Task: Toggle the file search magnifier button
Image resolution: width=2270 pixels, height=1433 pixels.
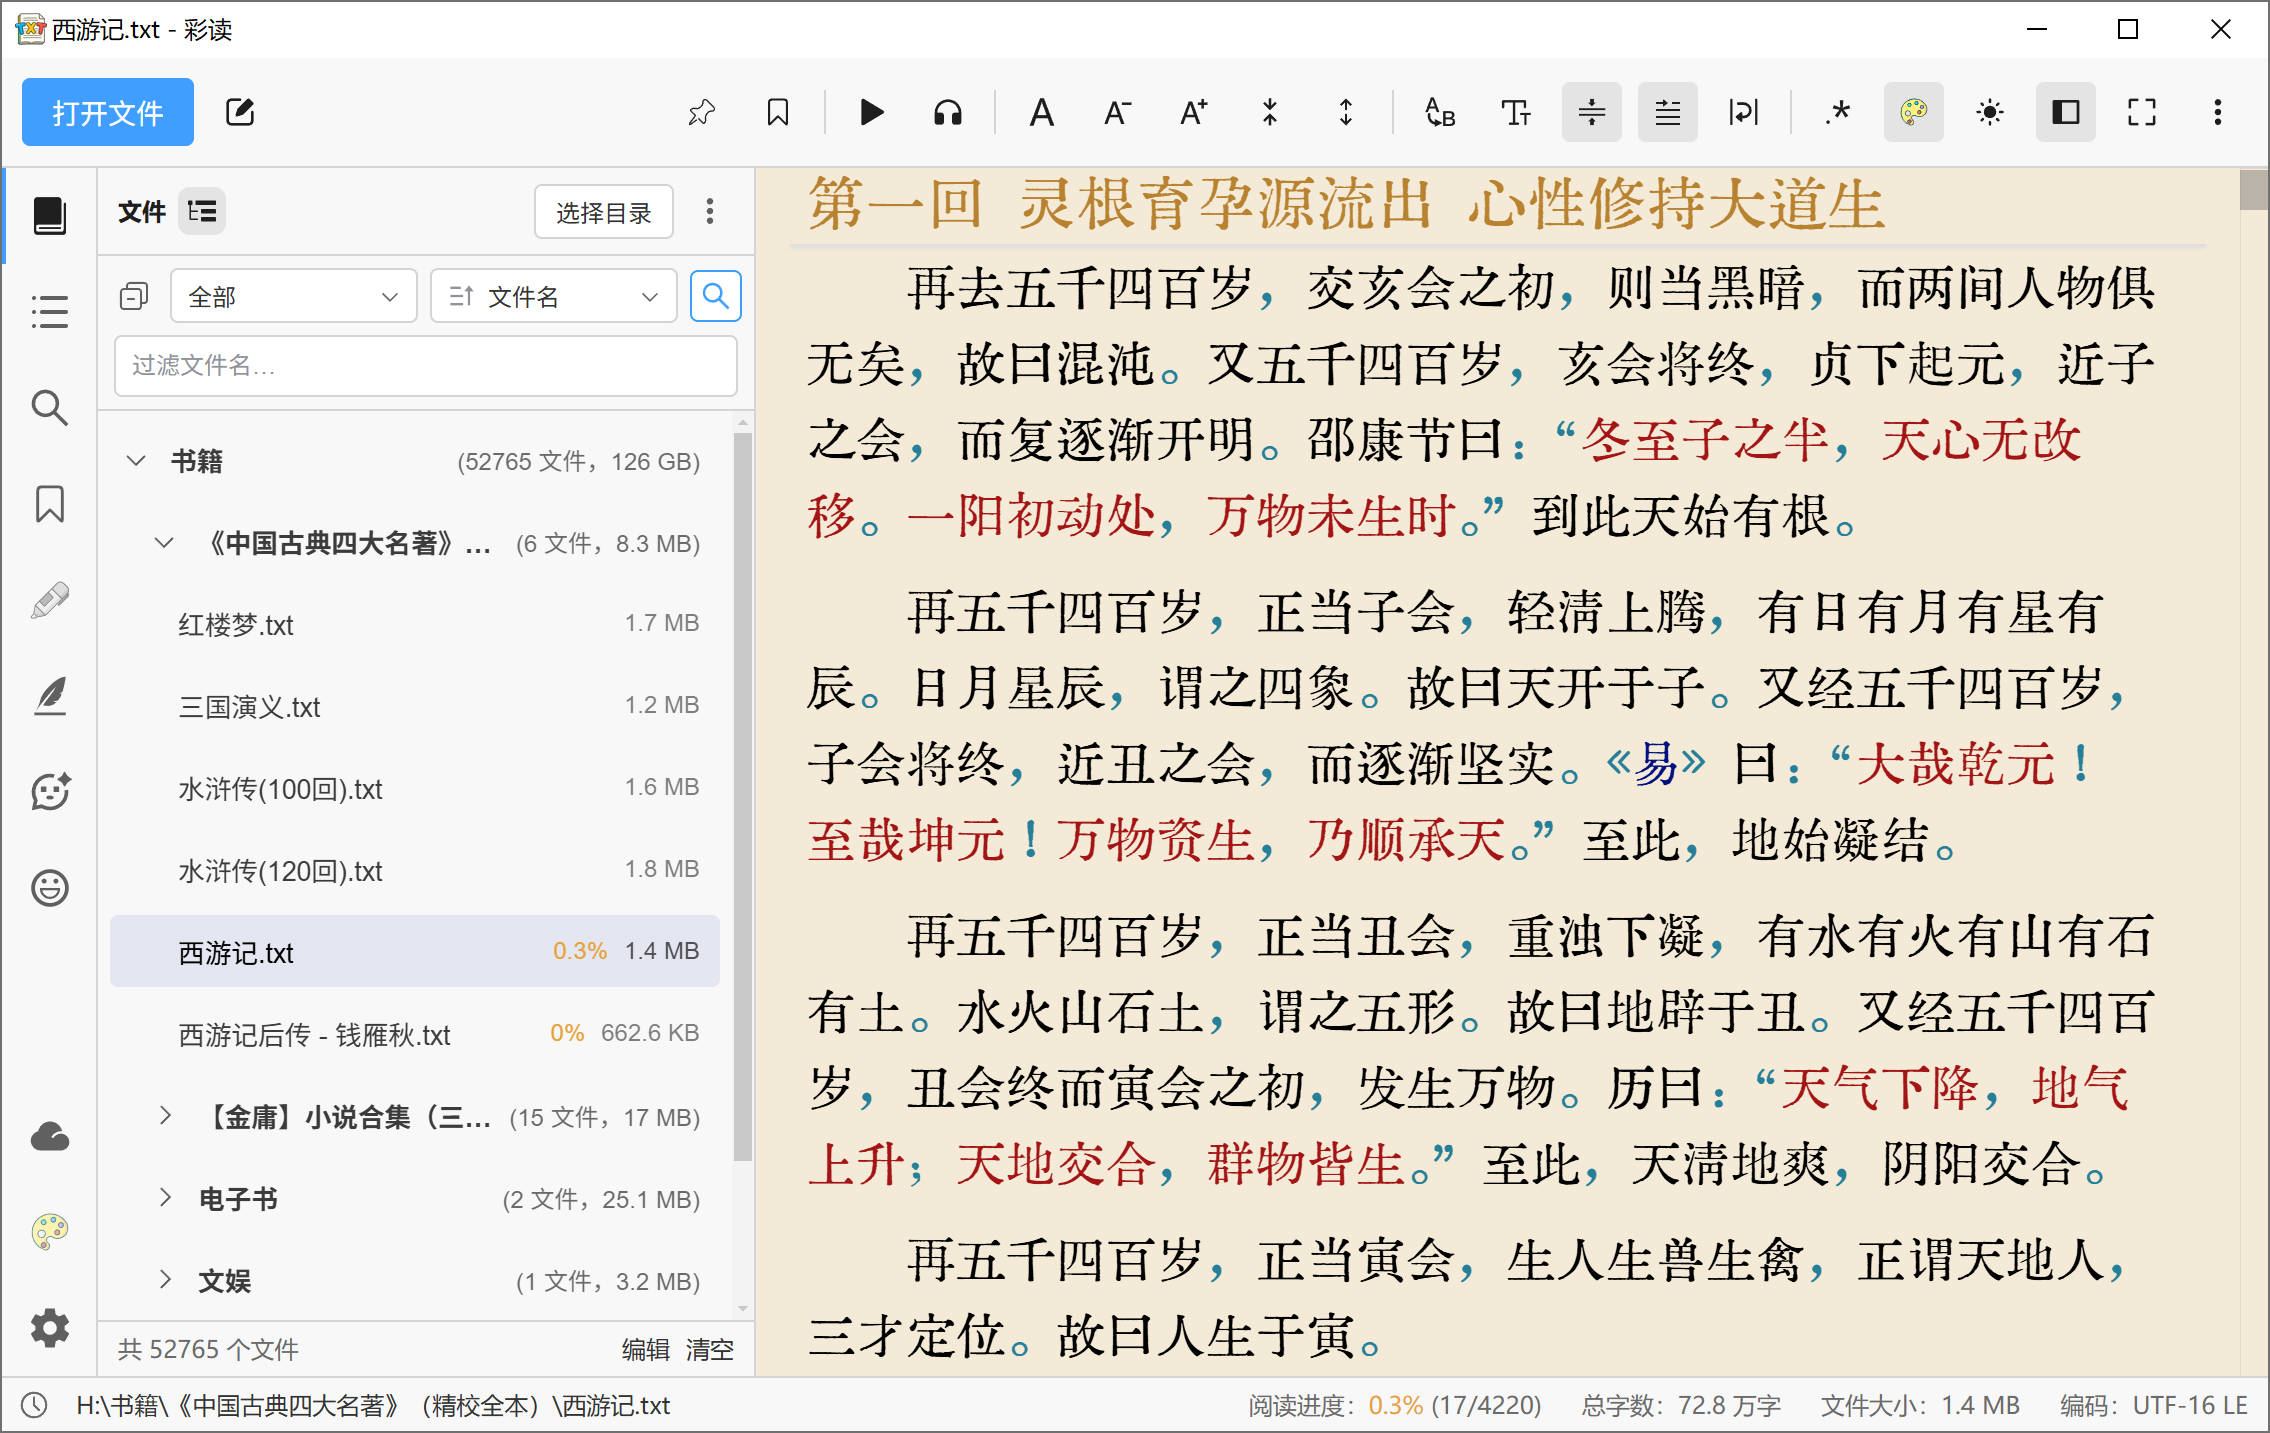Action: tap(716, 295)
